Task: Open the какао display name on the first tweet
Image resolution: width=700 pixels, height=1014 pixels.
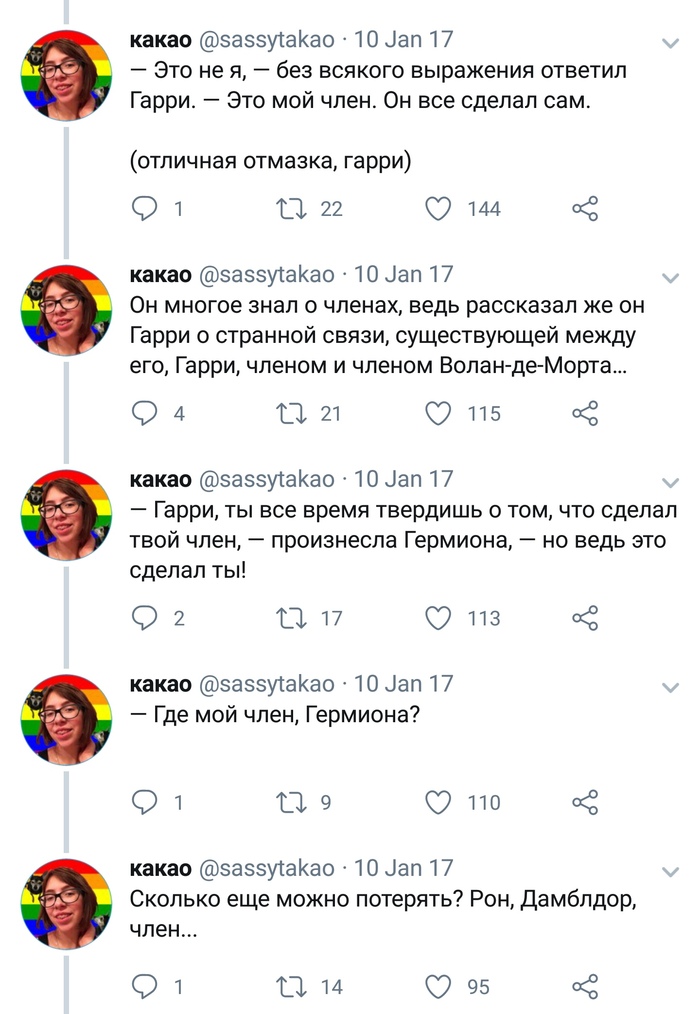Action: (x=160, y=40)
